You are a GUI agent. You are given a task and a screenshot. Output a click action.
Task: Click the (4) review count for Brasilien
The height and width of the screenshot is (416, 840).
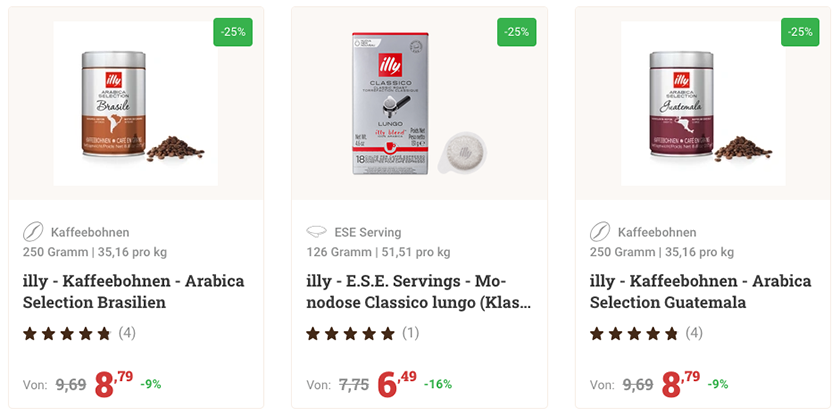[x=127, y=332]
